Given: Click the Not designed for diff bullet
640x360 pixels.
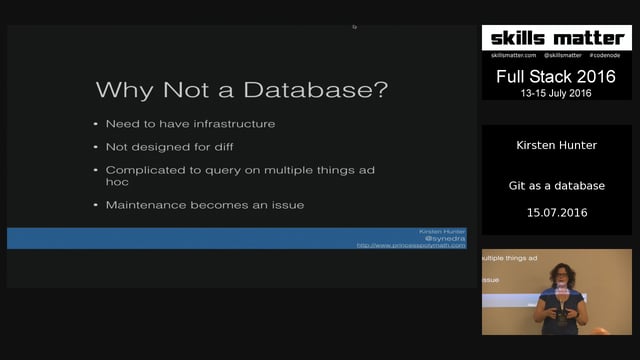Looking at the screenshot, I should tap(169, 147).
